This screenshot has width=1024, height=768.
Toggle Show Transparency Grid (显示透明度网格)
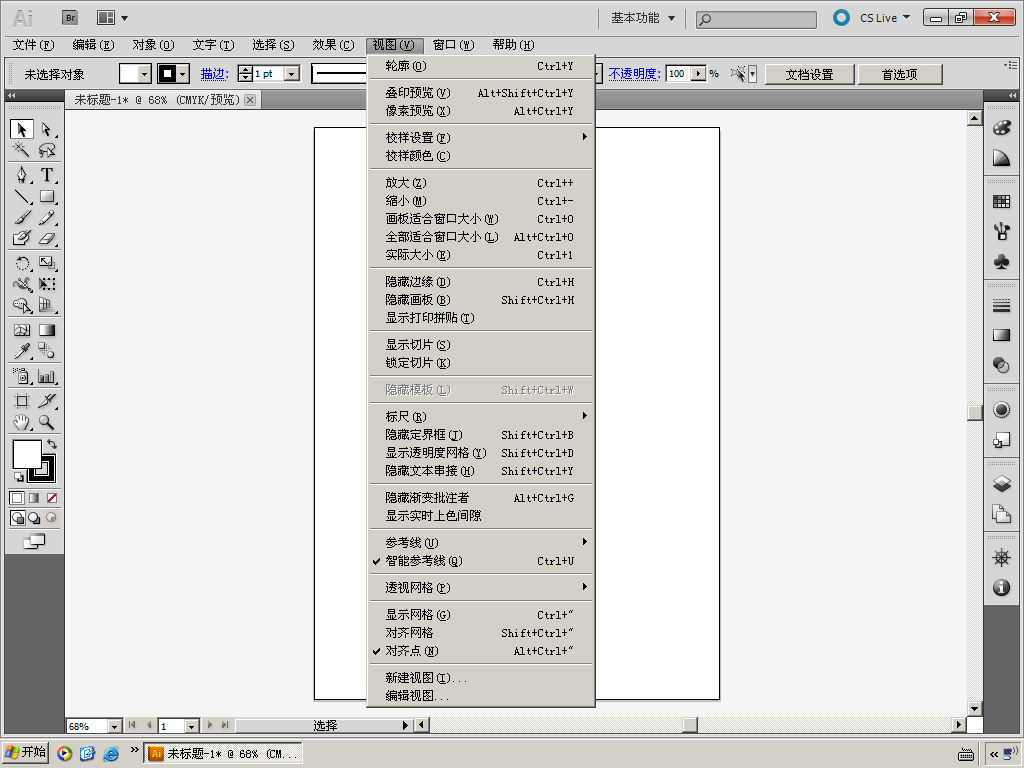[481, 453]
